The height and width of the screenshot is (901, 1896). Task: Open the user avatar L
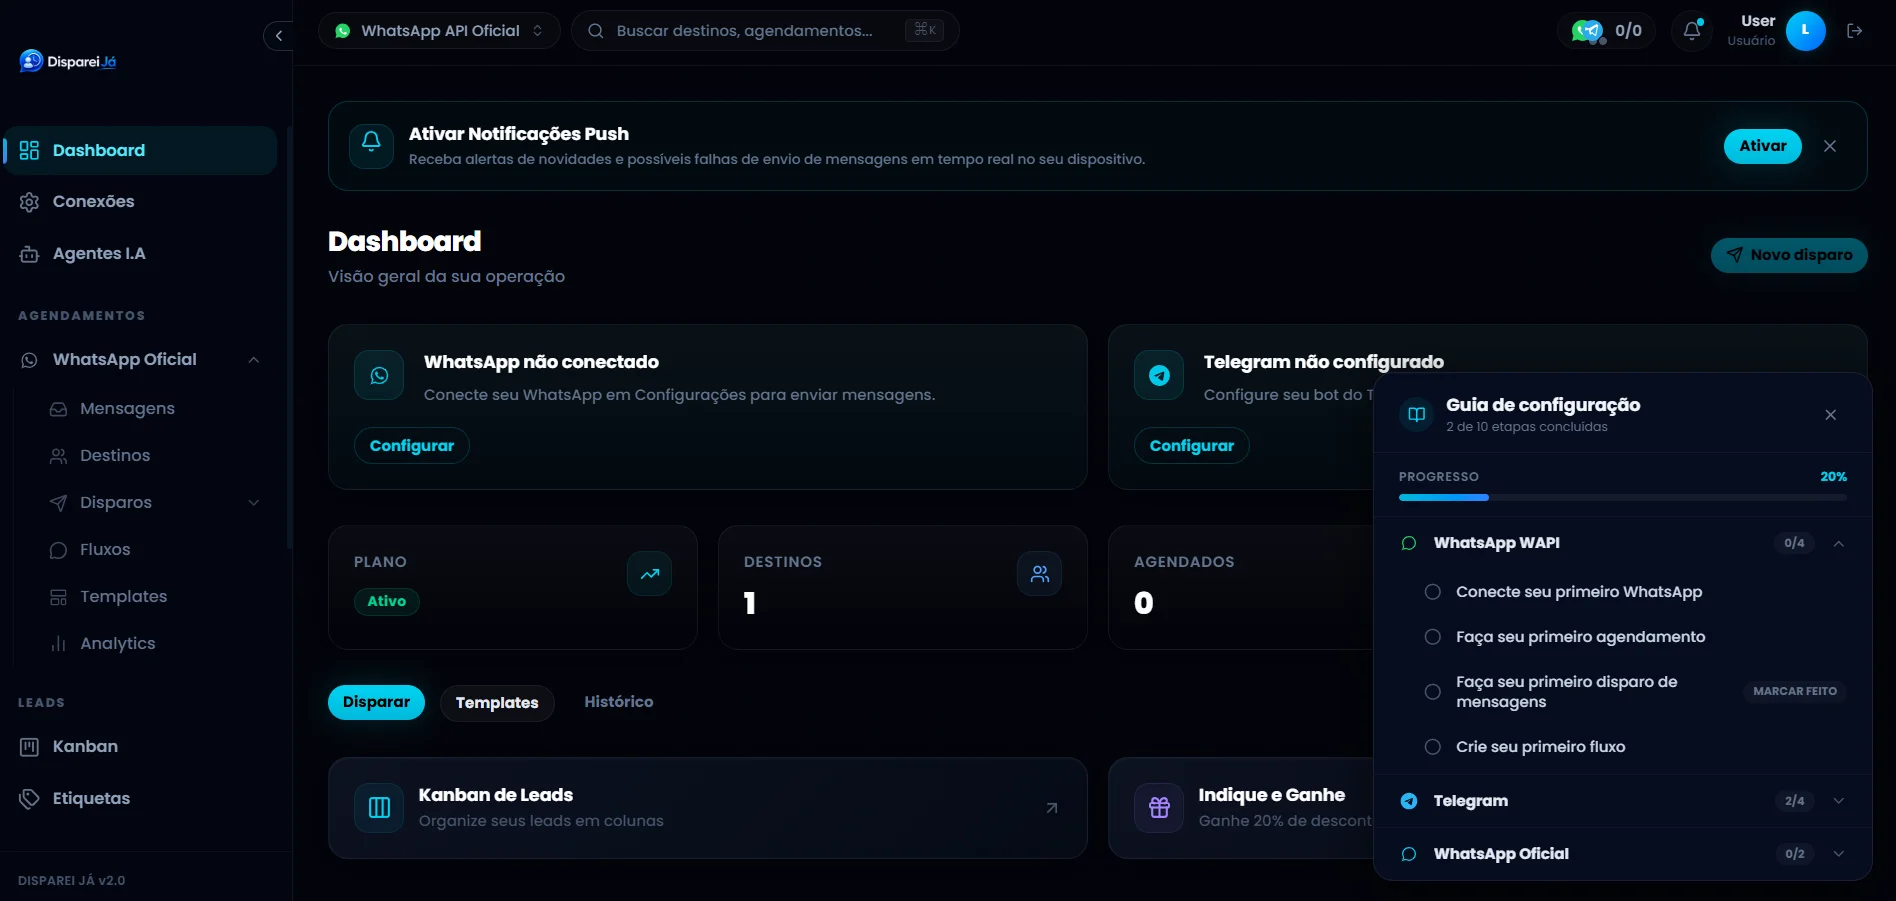1805,30
